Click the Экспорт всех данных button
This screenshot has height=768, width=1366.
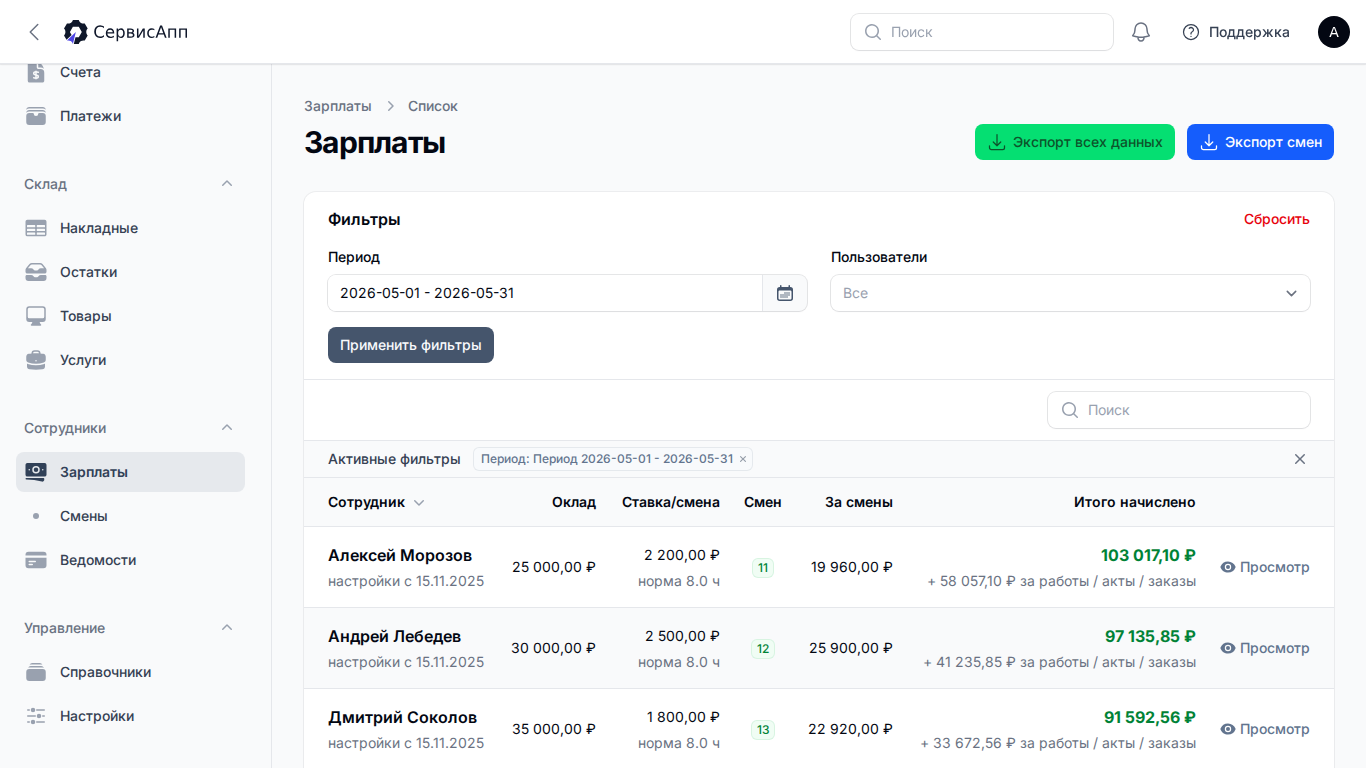(x=1075, y=142)
